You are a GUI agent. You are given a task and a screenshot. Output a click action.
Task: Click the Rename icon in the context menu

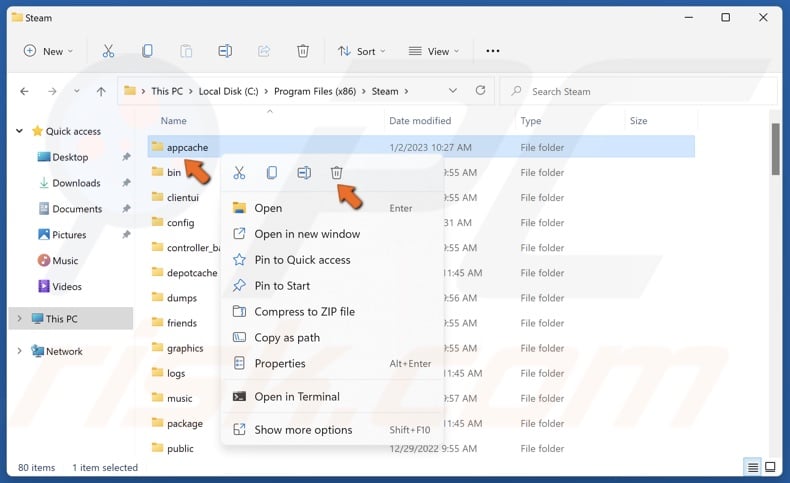(x=304, y=173)
